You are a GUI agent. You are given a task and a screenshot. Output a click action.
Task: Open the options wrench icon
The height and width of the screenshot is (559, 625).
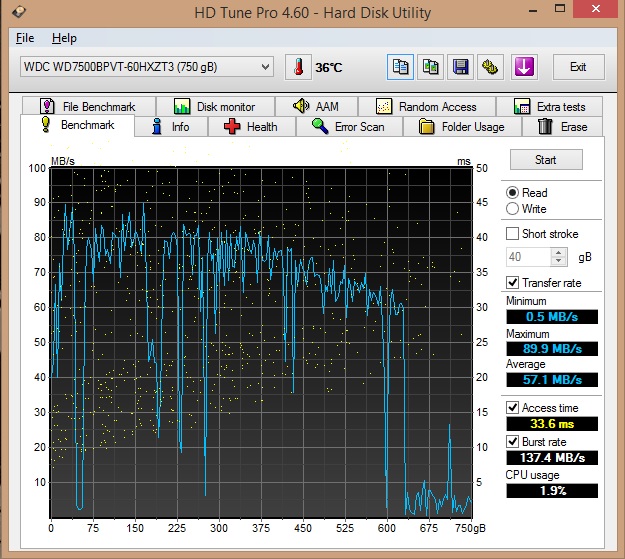click(x=491, y=67)
